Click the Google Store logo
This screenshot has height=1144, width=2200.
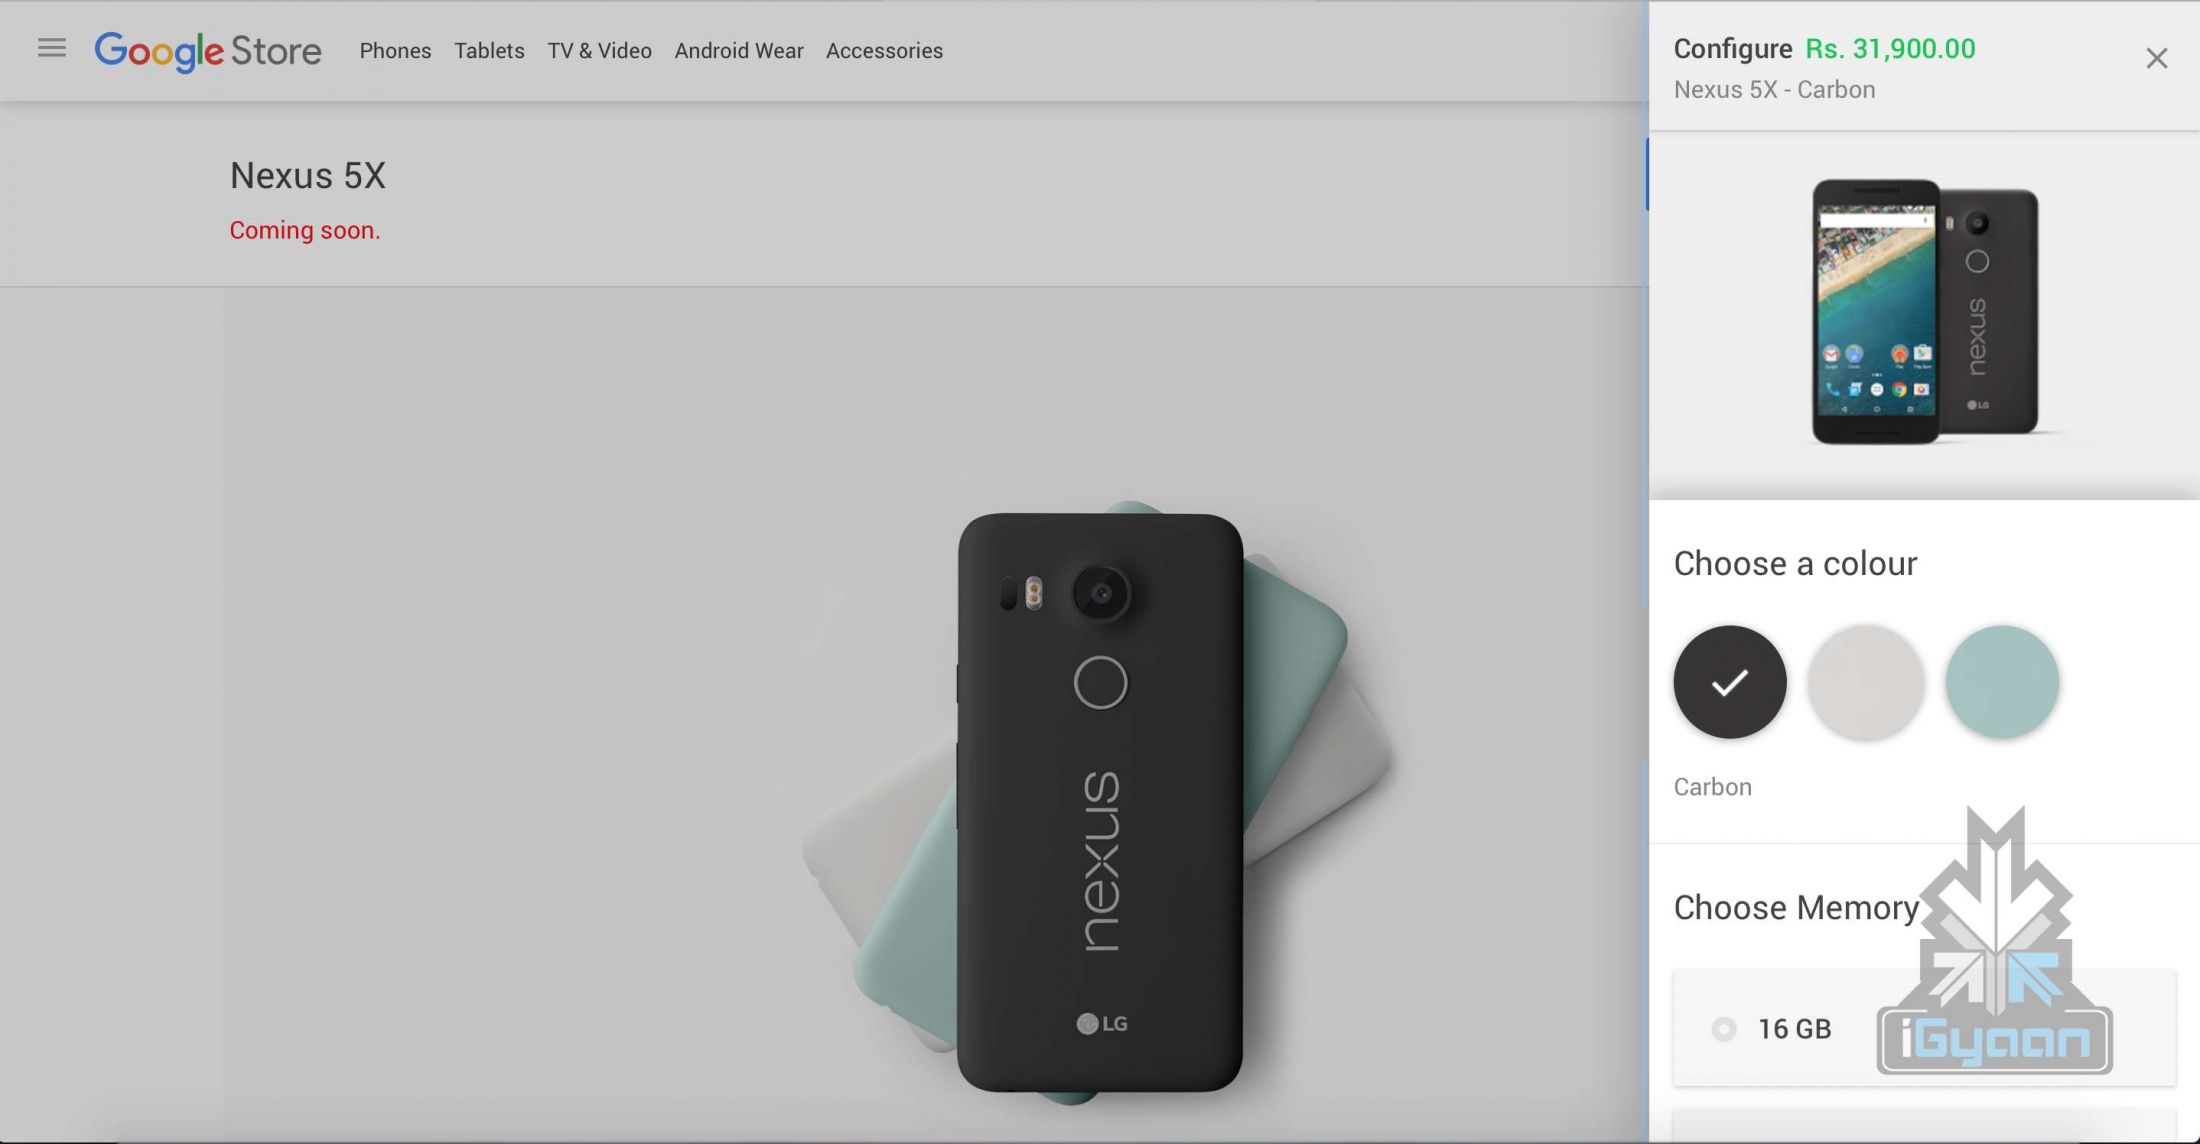pos(208,51)
